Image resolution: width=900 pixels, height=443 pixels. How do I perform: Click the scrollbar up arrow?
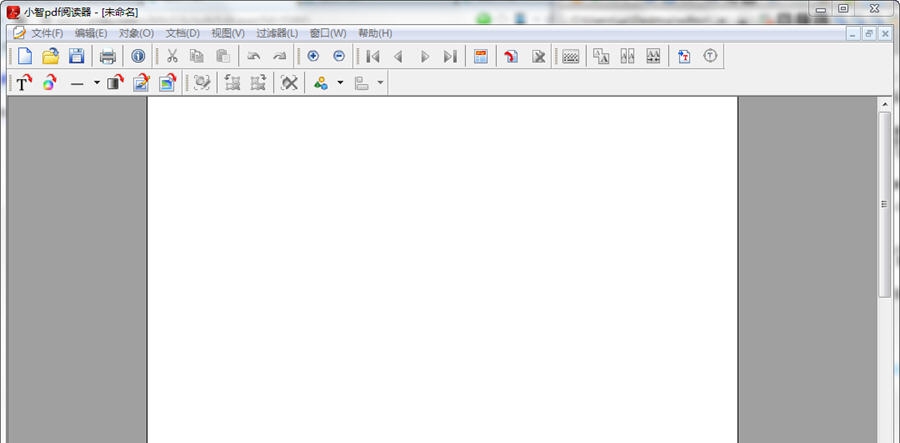[884, 104]
